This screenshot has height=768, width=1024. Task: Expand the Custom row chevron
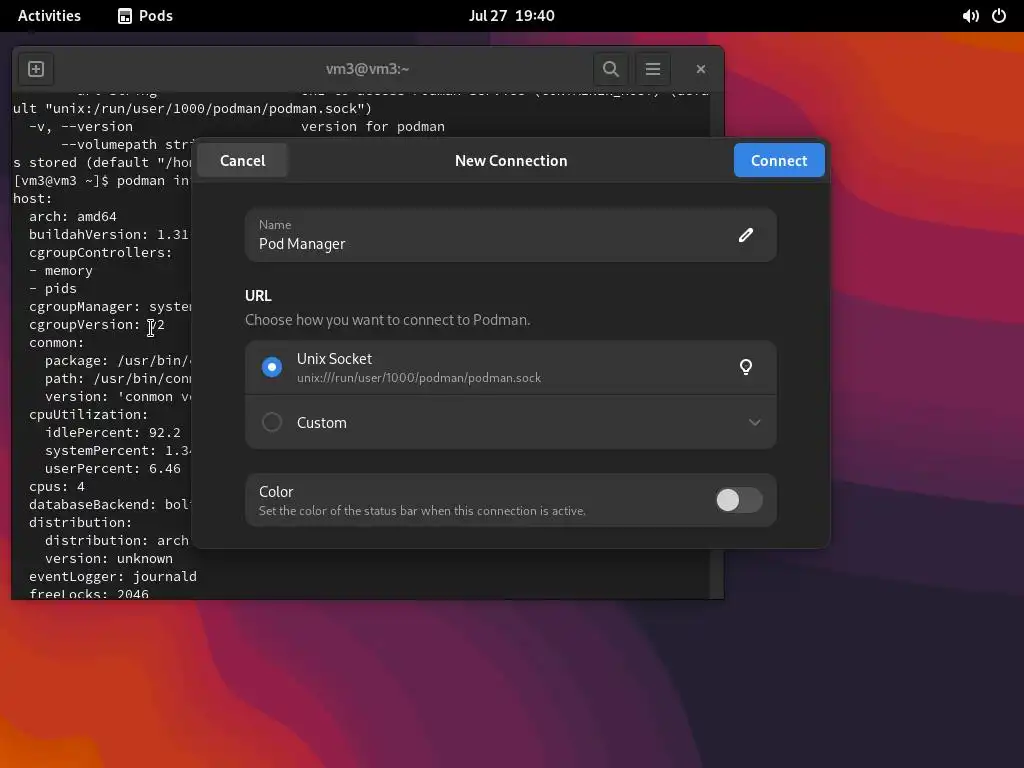tap(754, 423)
